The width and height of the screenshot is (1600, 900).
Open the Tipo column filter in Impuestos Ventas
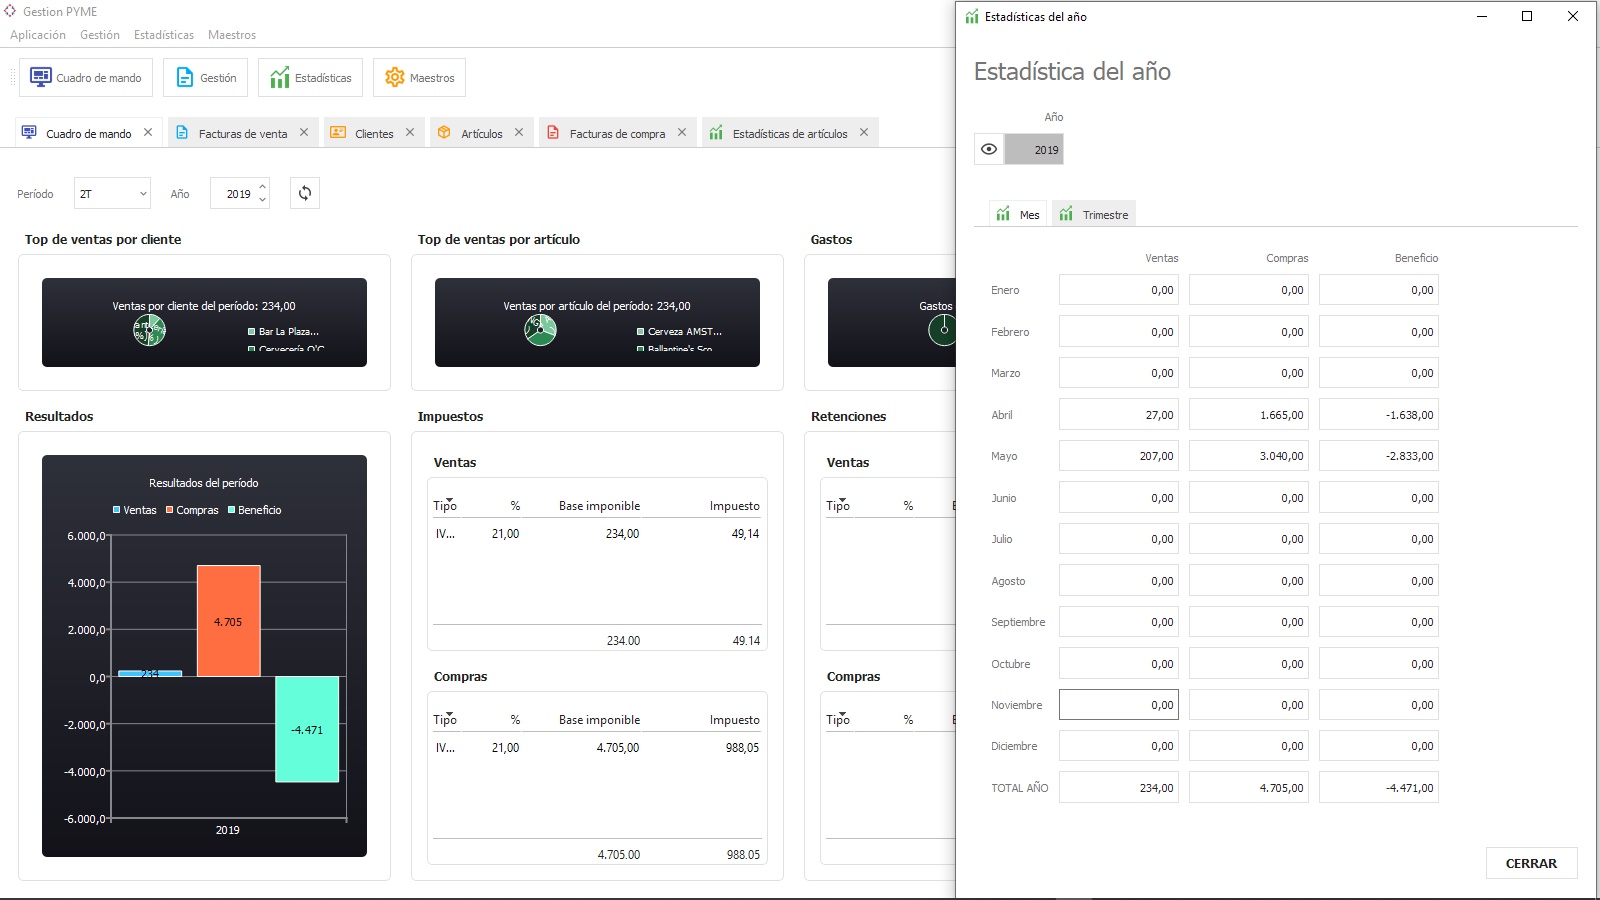(449, 499)
